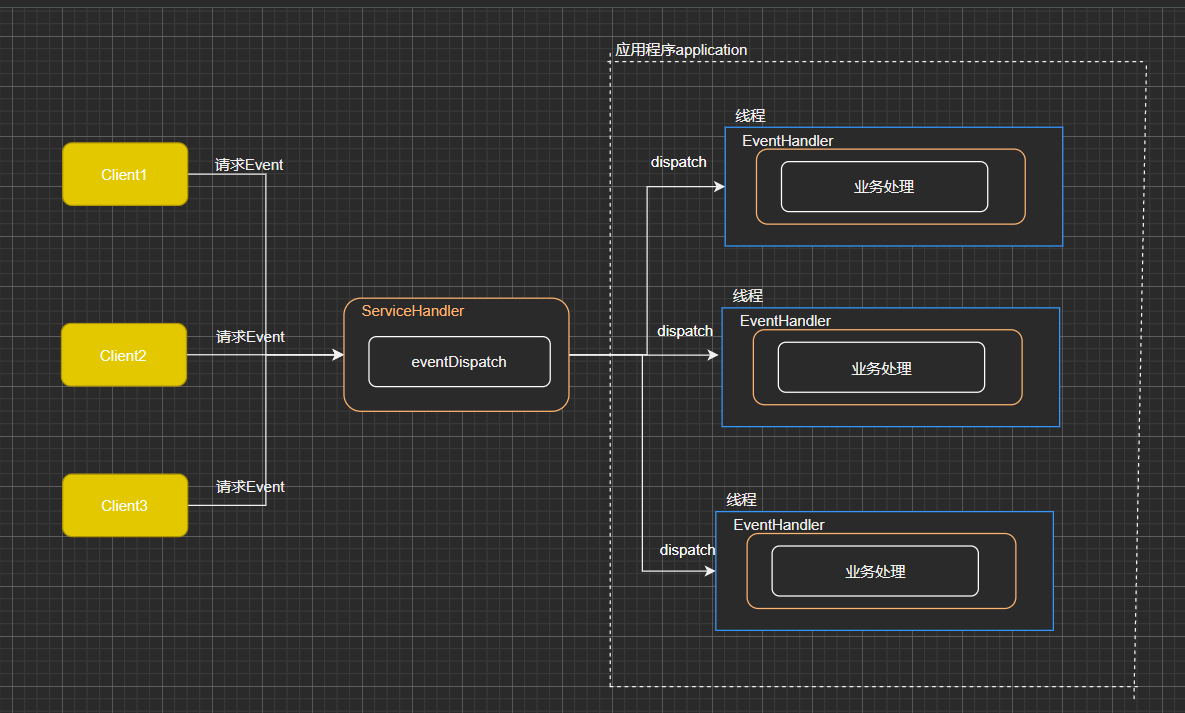Click the dispatch label of the top arrow

coord(679,162)
